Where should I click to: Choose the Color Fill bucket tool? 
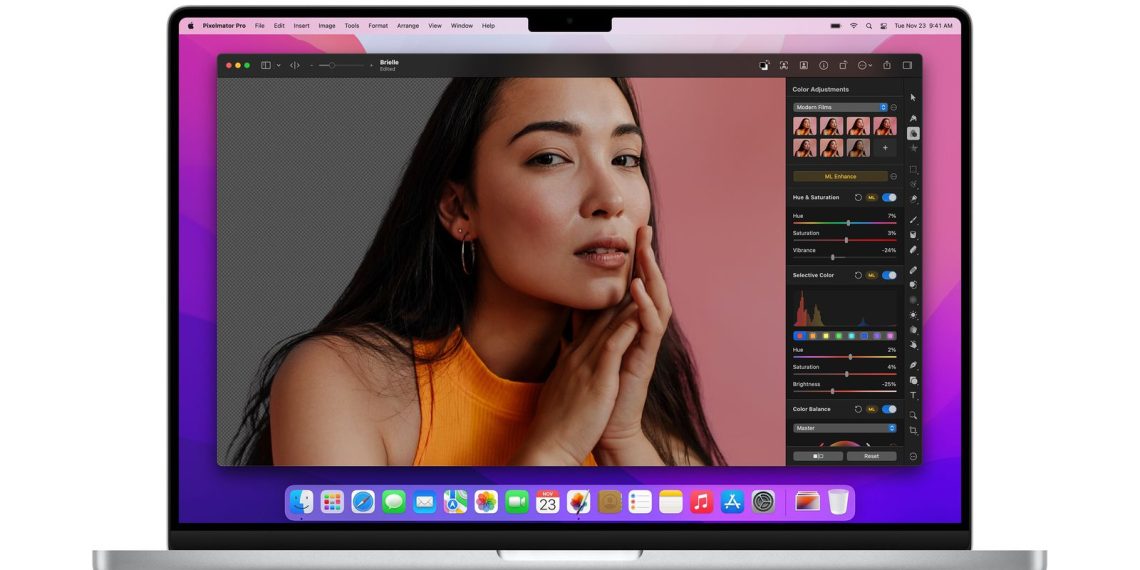pos(913,235)
